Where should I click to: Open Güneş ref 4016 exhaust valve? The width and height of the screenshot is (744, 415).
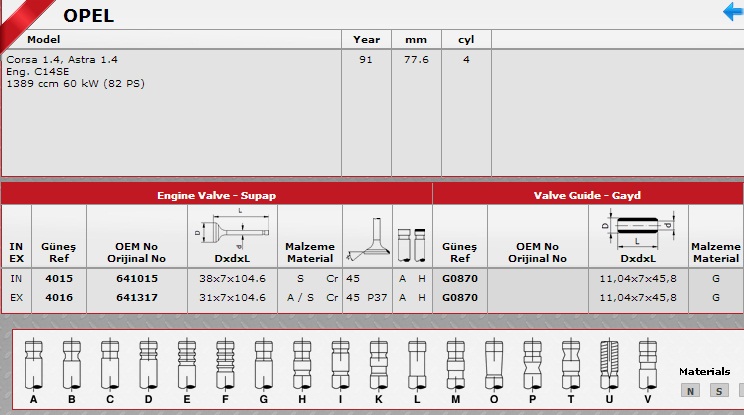(x=59, y=297)
